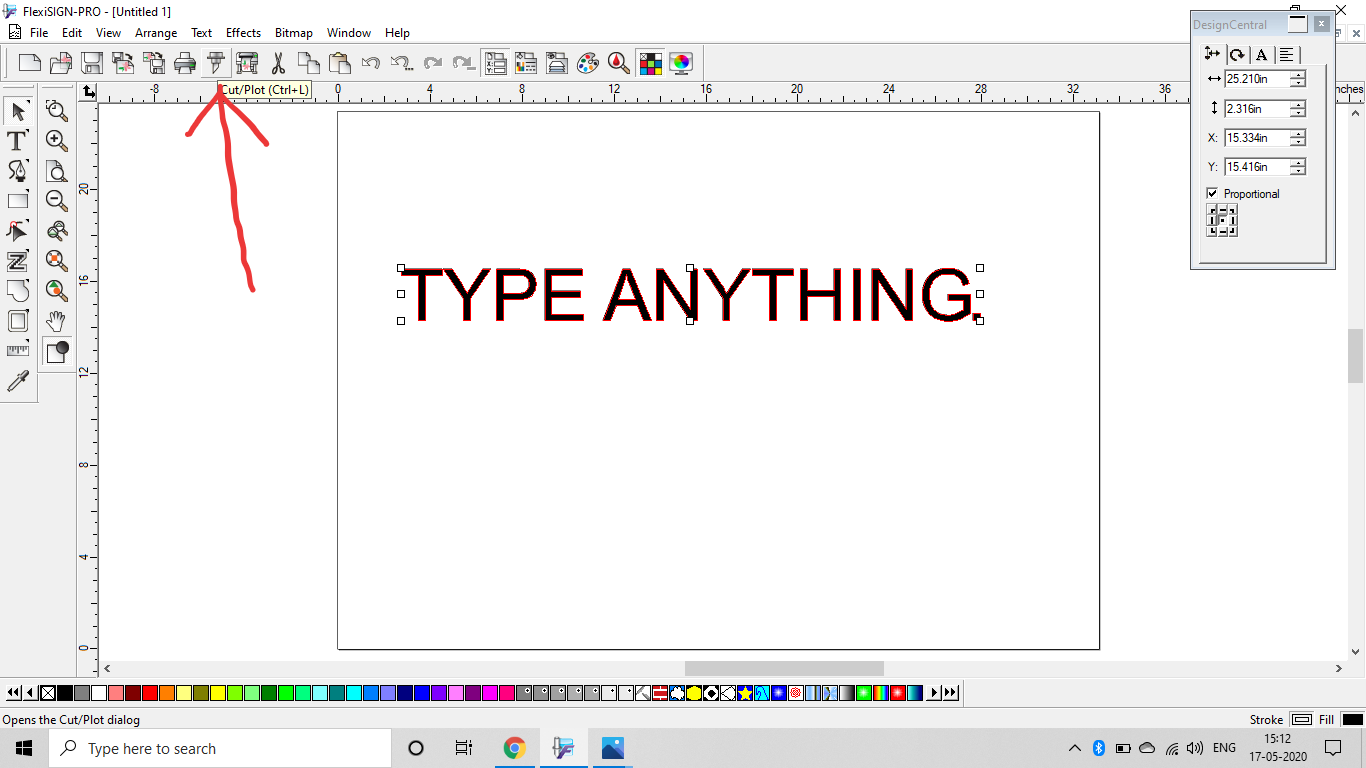
Task: Select the Measure ruler tool
Action: (18, 351)
